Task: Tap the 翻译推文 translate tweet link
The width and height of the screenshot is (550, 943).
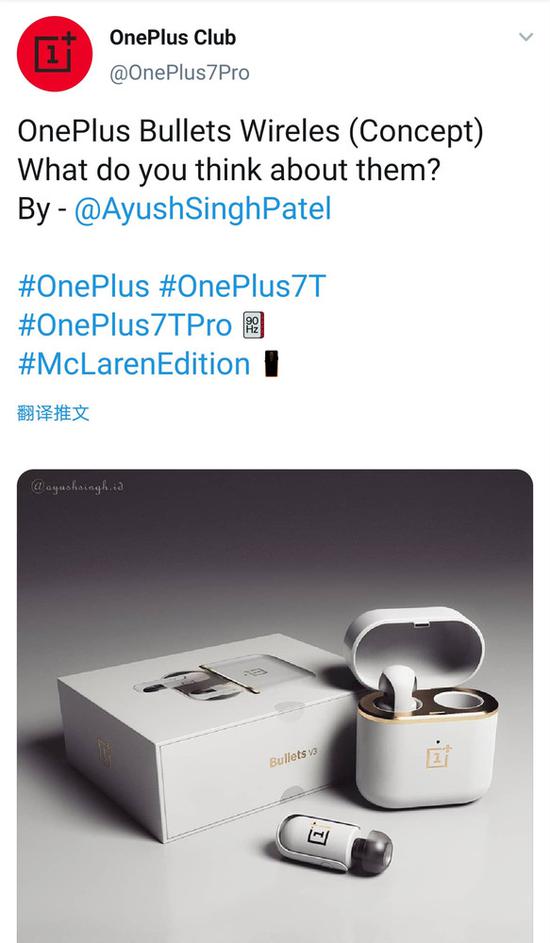Action: point(53,413)
